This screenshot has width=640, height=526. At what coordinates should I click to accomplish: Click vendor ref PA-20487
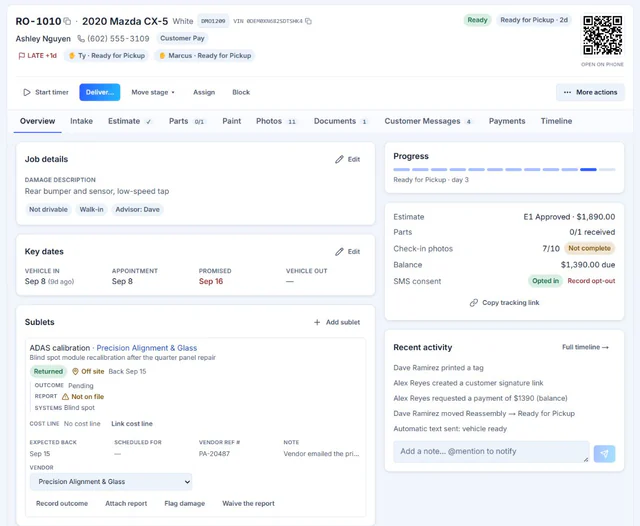point(214,454)
